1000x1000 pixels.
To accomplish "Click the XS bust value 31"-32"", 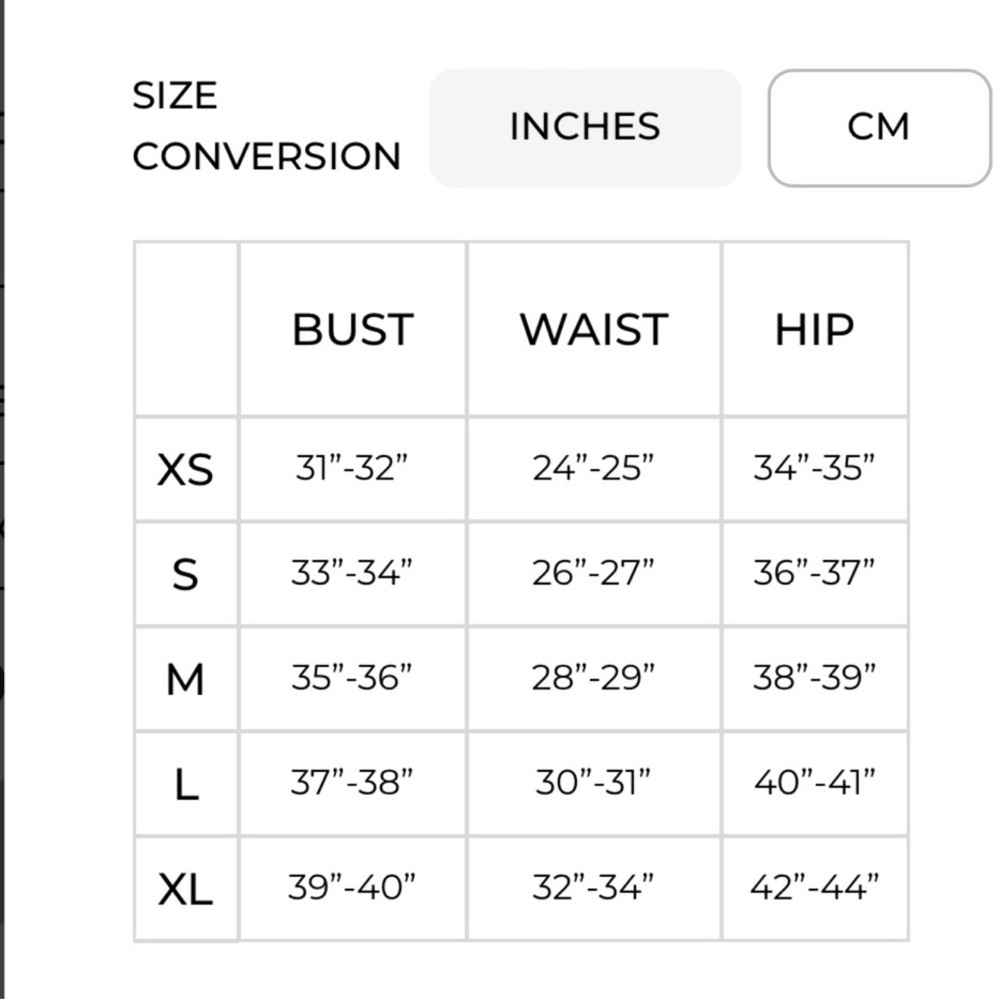I will pos(351,467).
